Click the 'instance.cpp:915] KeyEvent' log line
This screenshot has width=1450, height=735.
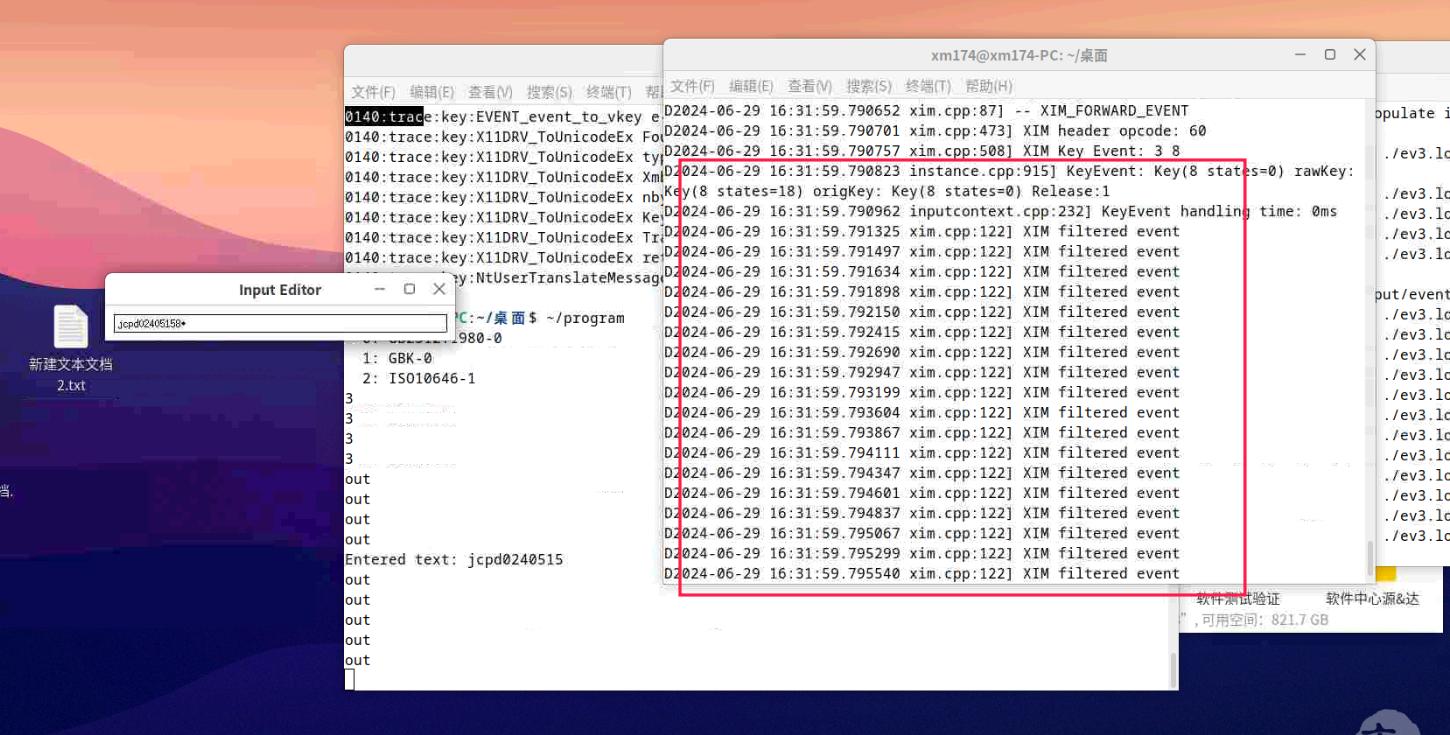point(1009,171)
